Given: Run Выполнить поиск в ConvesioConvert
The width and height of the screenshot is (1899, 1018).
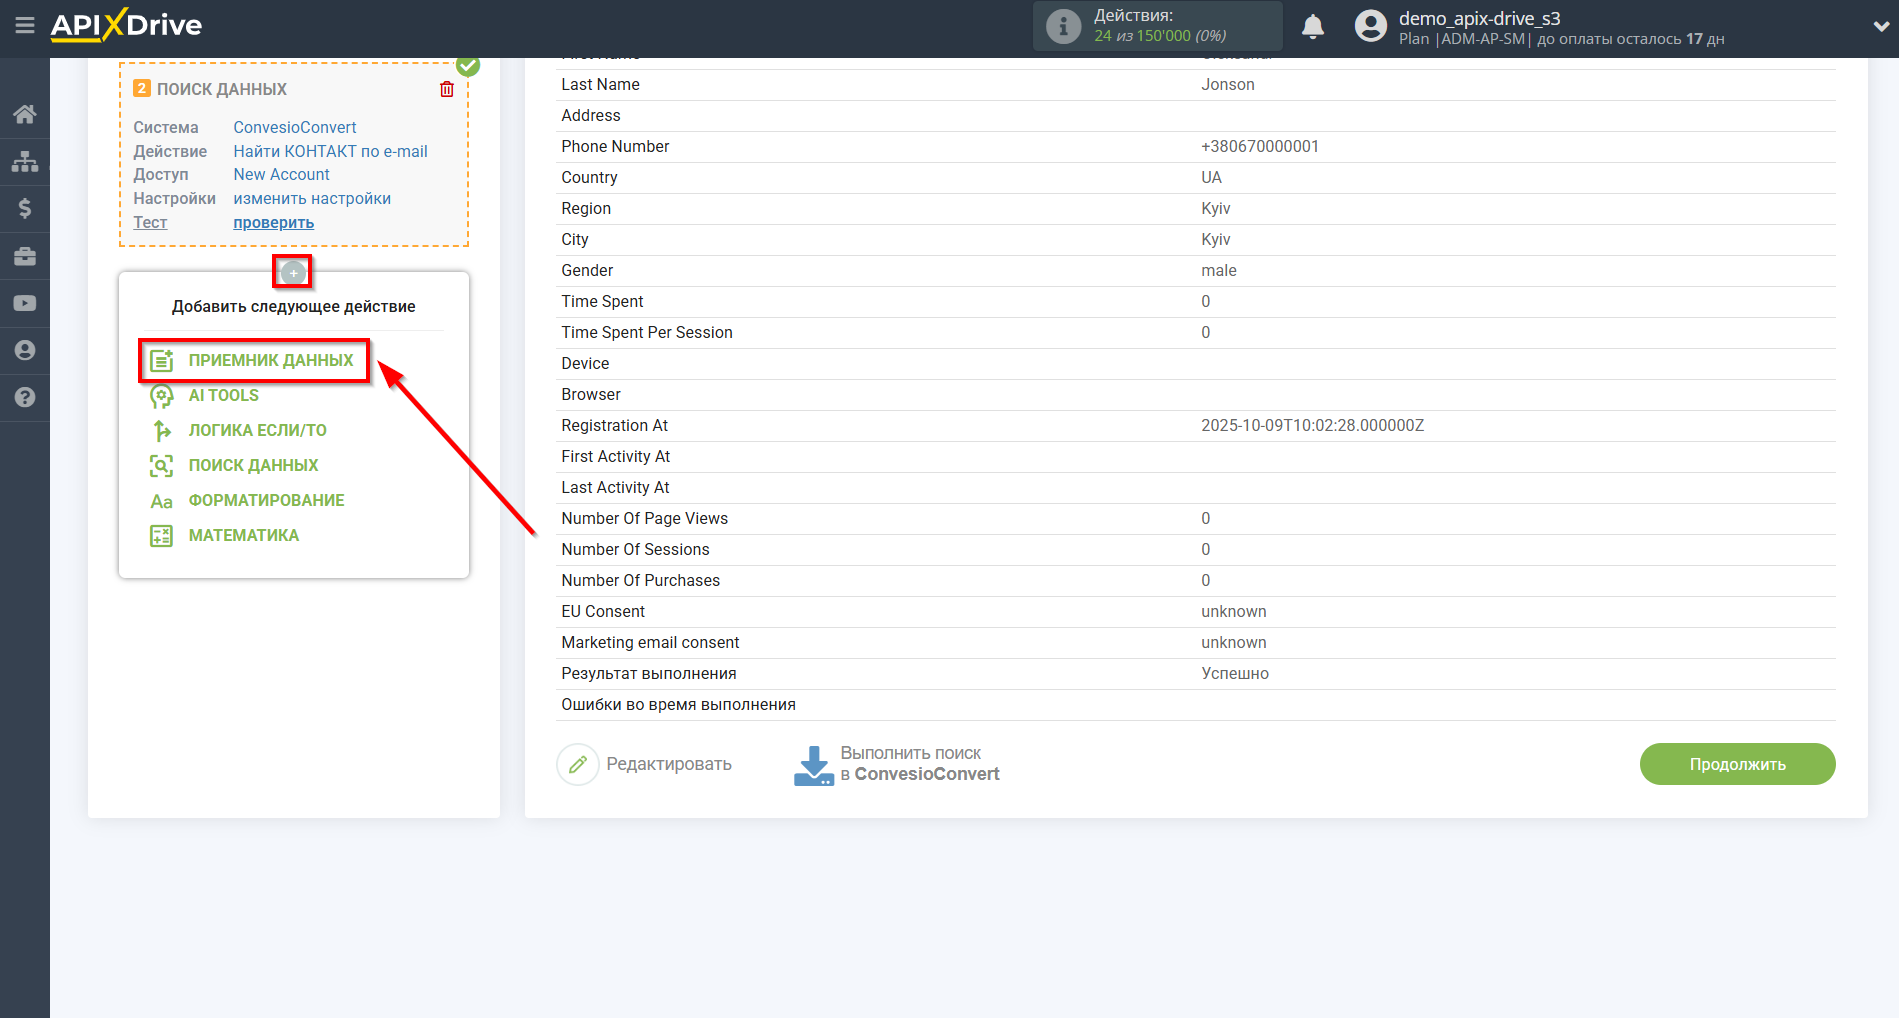Looking at the screenshot, I should tap(897, 765).
